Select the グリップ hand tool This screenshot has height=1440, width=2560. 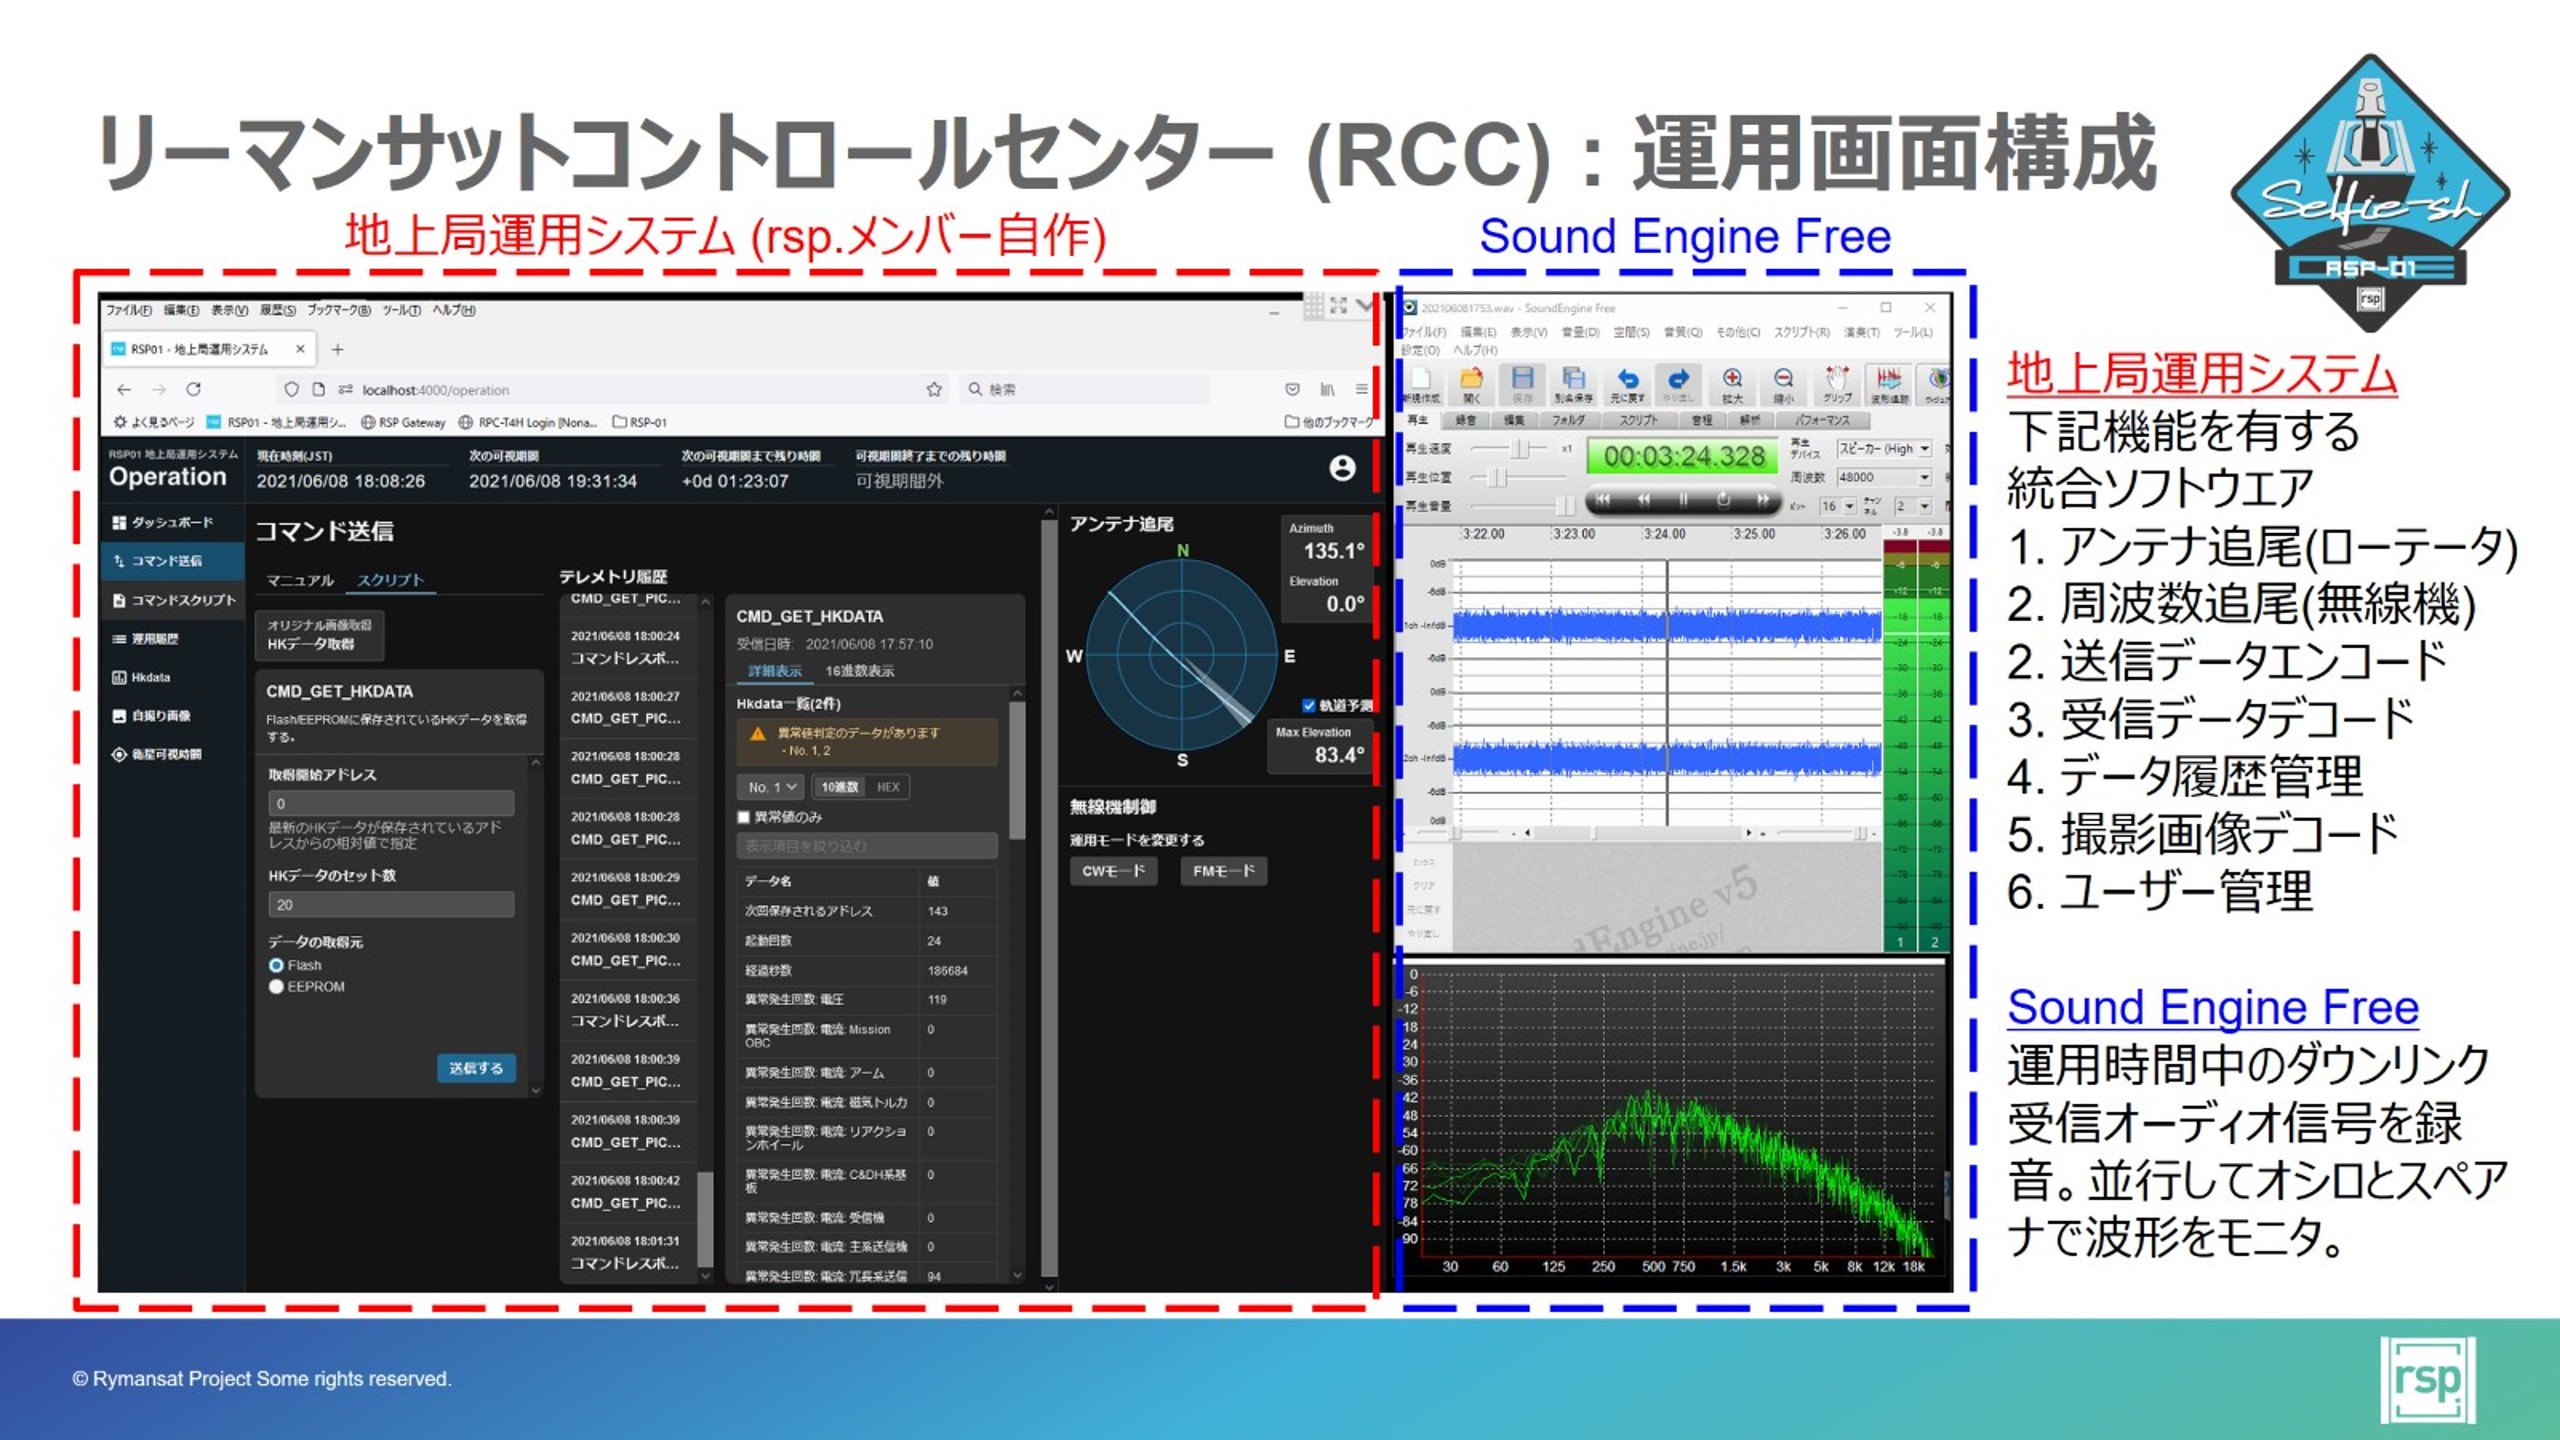pyautogui.click(x=1837, y=384)
